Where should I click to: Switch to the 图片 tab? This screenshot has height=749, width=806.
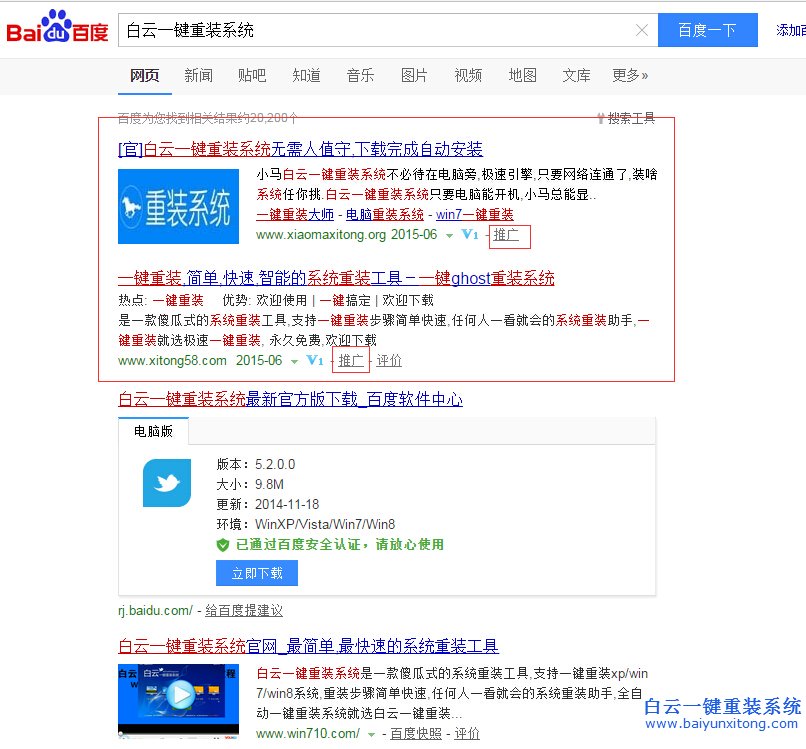[x=414, y=75]
